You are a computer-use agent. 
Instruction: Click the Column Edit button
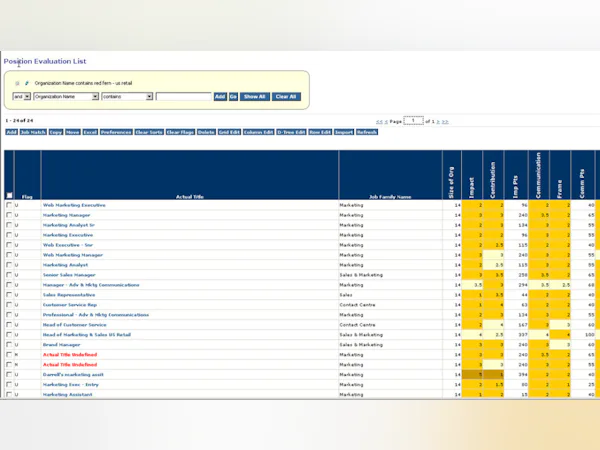pyautogui.click(x=259, y=132)
